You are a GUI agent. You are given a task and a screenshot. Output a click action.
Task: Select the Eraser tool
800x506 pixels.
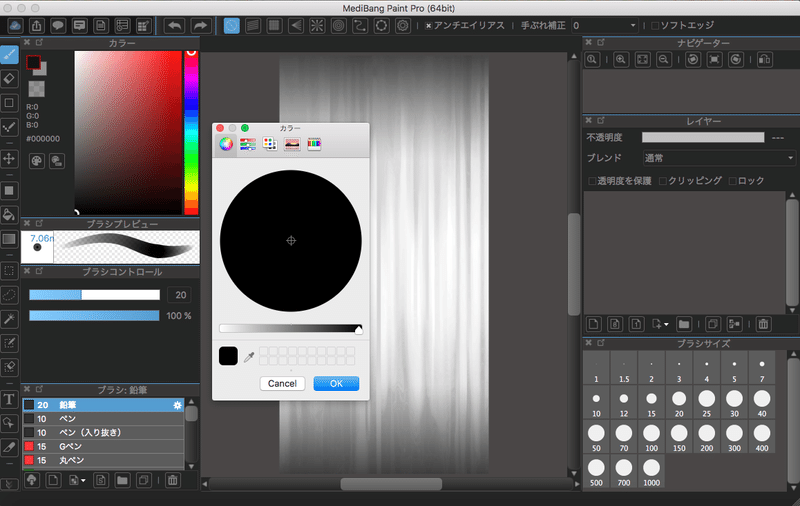point(9,79)
